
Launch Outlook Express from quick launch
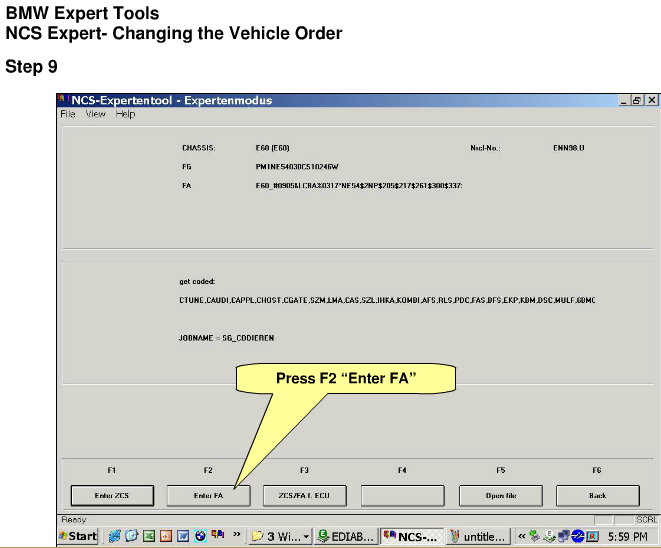click(x=132, y=536)
